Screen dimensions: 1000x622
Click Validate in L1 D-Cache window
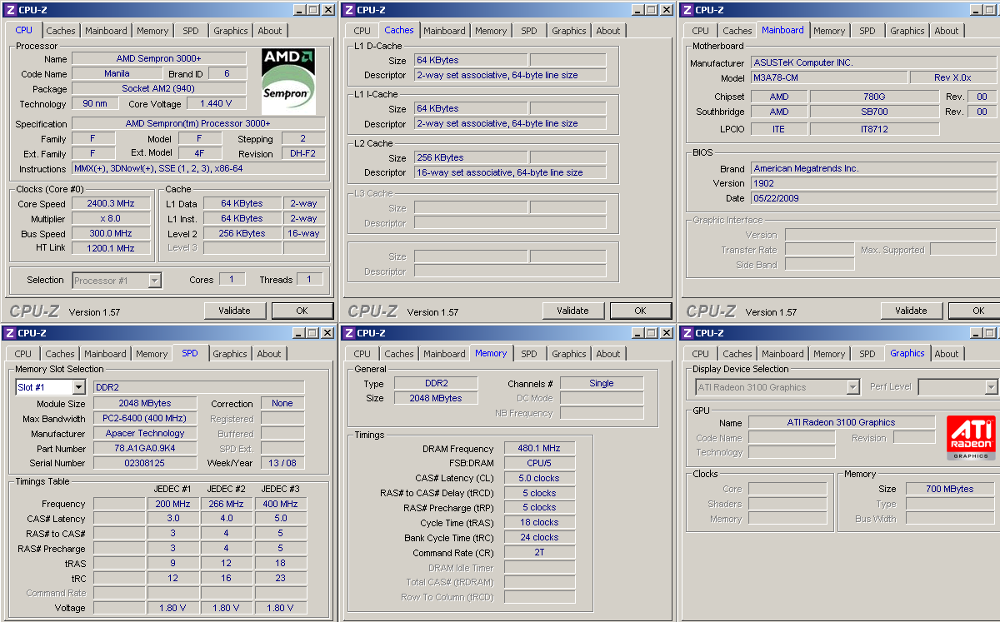[573, 311]
